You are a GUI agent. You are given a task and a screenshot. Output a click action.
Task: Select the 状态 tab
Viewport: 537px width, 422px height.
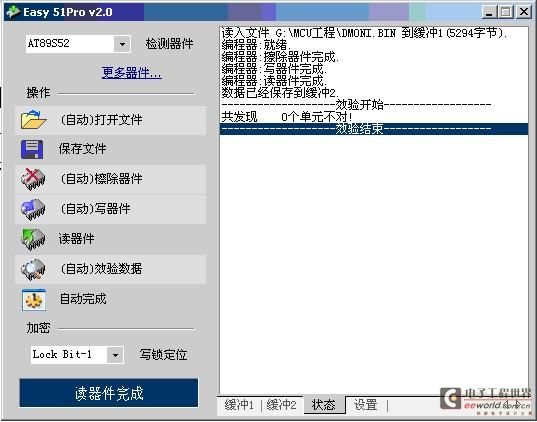click(324, 405)
